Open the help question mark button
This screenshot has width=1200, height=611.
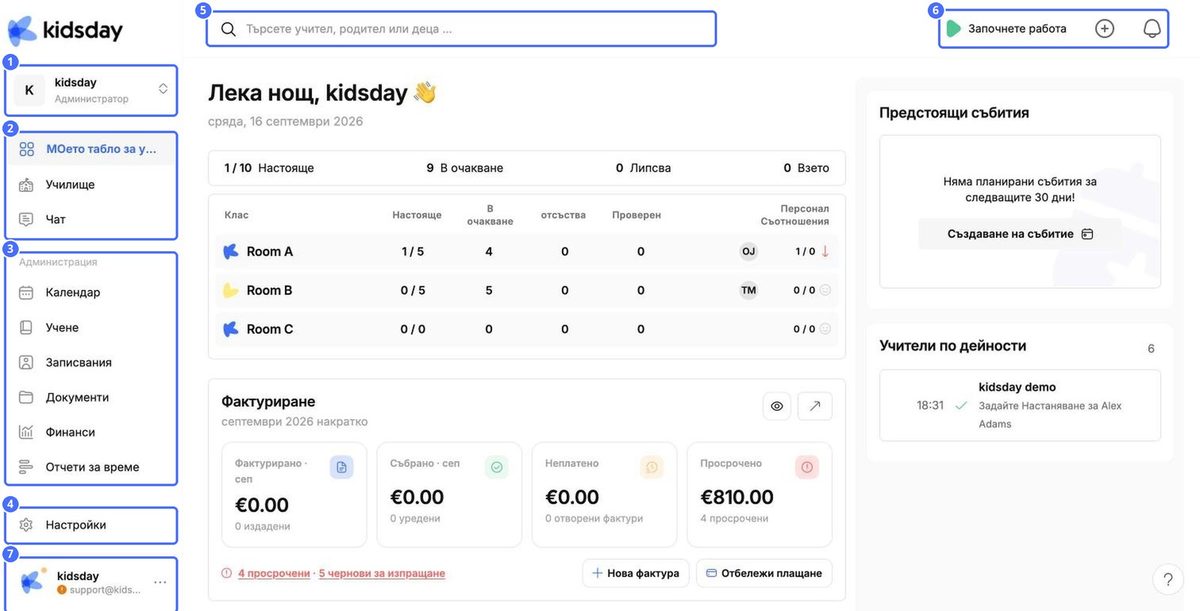point(1168,579)
